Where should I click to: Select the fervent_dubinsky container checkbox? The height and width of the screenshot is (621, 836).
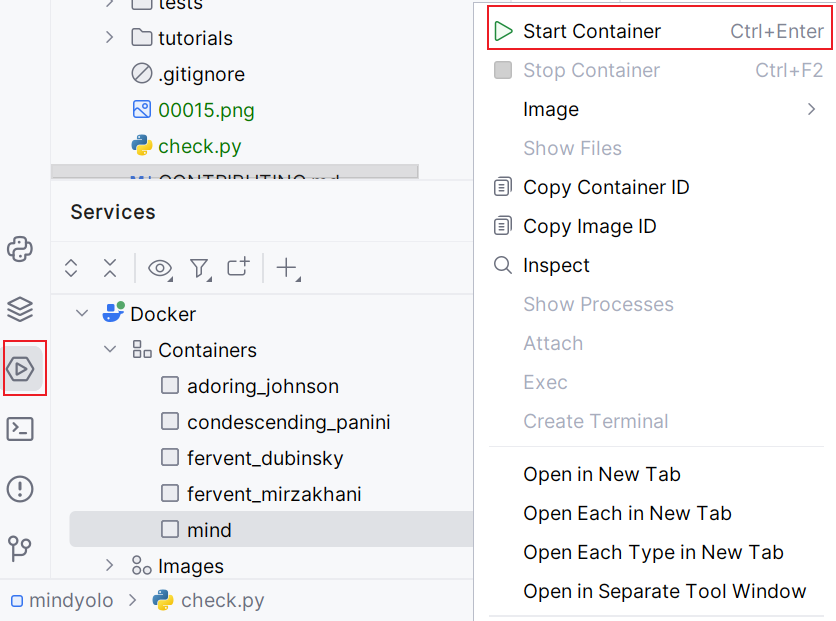tap(169, 458)
